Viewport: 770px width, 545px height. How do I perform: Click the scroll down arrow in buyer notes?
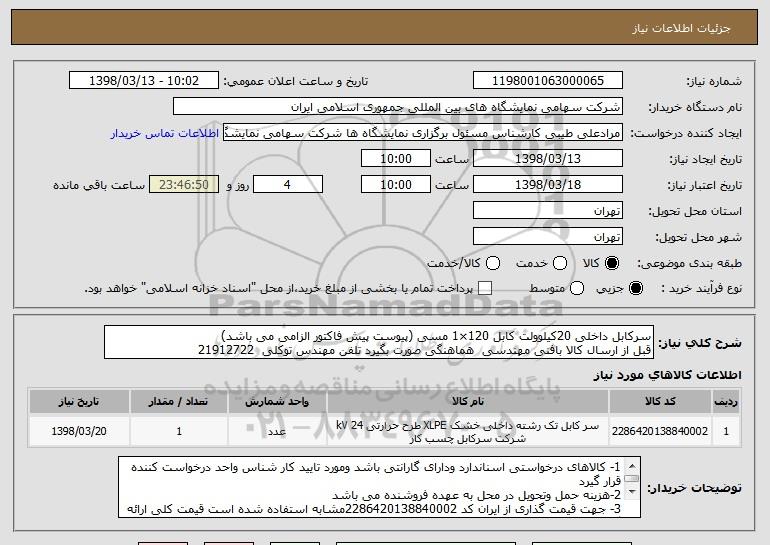(x=632, y=491)
